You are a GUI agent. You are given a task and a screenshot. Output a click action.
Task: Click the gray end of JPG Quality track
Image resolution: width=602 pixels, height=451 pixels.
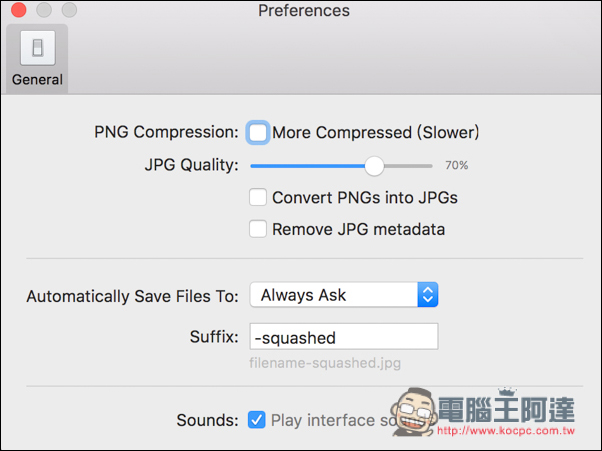408,166
